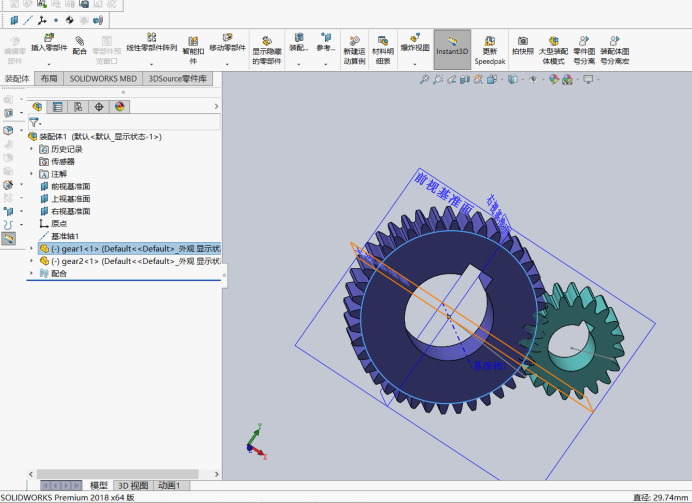Click the 智能扣件 Smart Fasteners tool

point(193,50)
